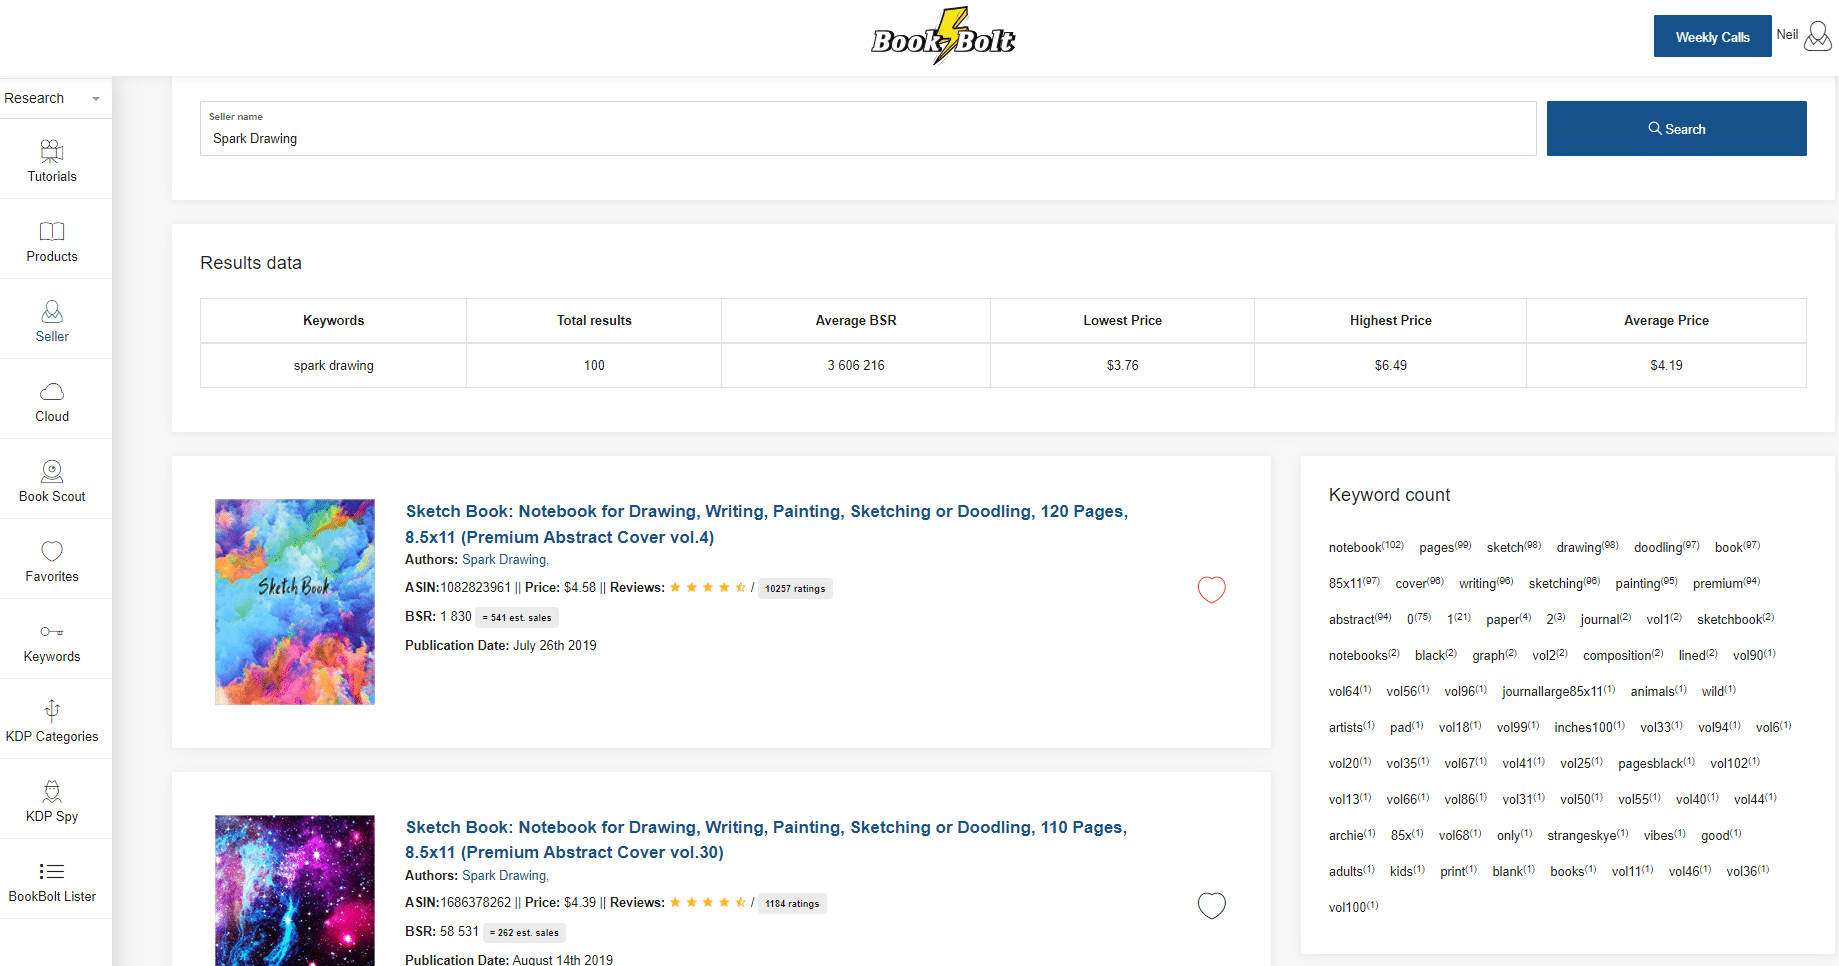This screenshot has width=1839, height=966.
Task: Open the Premium Abstract Cover vol.4 title link
Action: point(766,524)
